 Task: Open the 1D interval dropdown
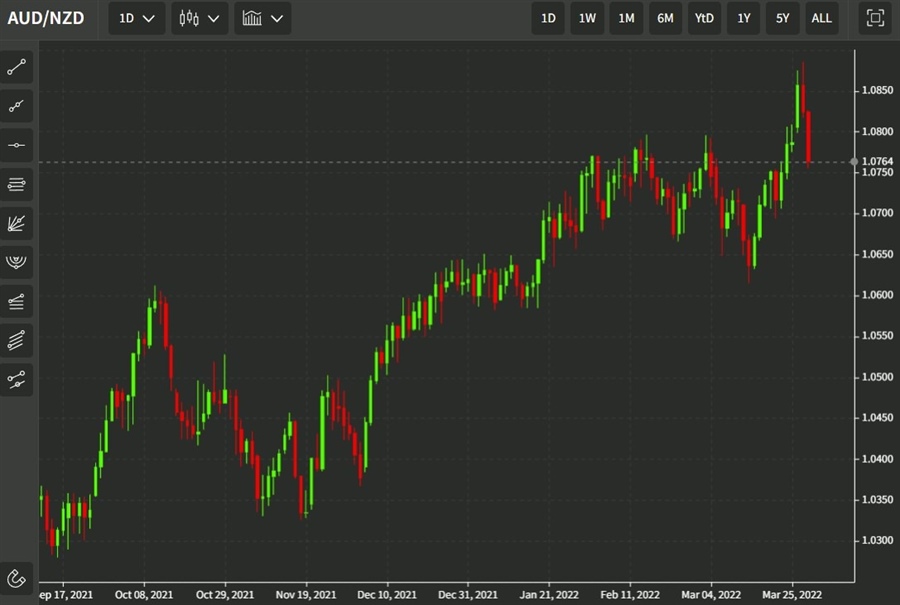click(137, 18)
